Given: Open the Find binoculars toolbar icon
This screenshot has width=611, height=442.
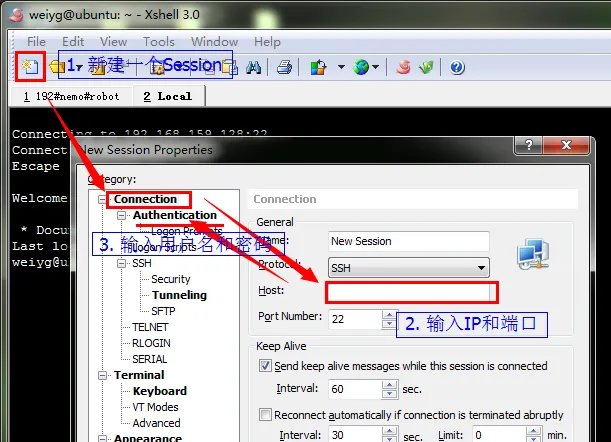Looking at the screenshot, I should pyautogui.click(x=254, y=67).
